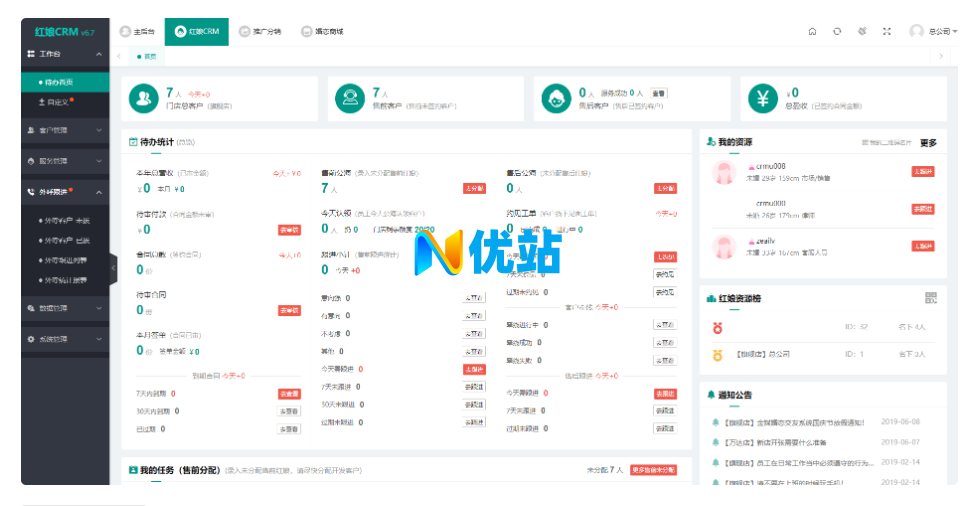Click 更多 in 我的资源 panel
Image resolution: width=976 pixels, height=506 pixels.
coord(928,143)
